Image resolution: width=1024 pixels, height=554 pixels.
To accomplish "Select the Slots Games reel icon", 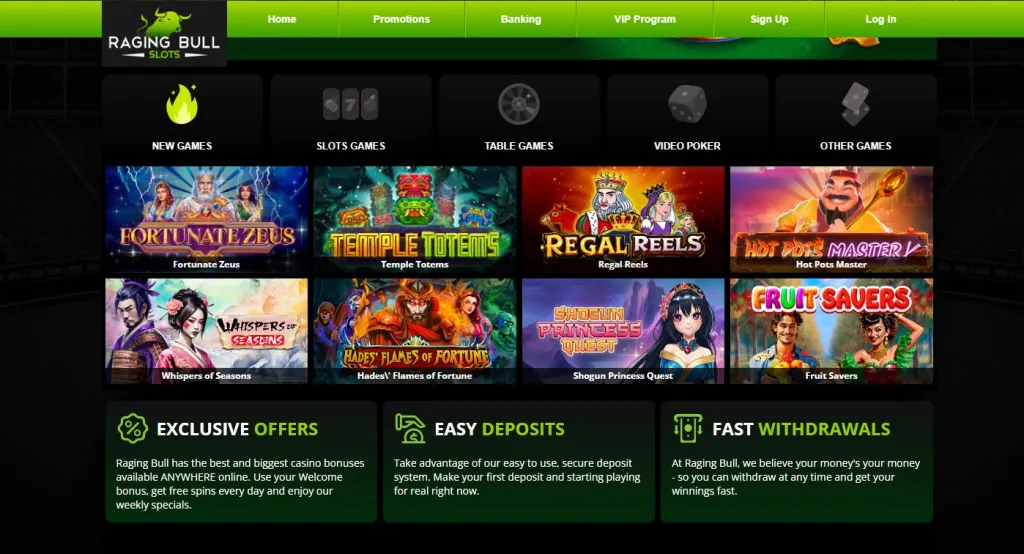I will pyautogui.click(x=351, y=104).
